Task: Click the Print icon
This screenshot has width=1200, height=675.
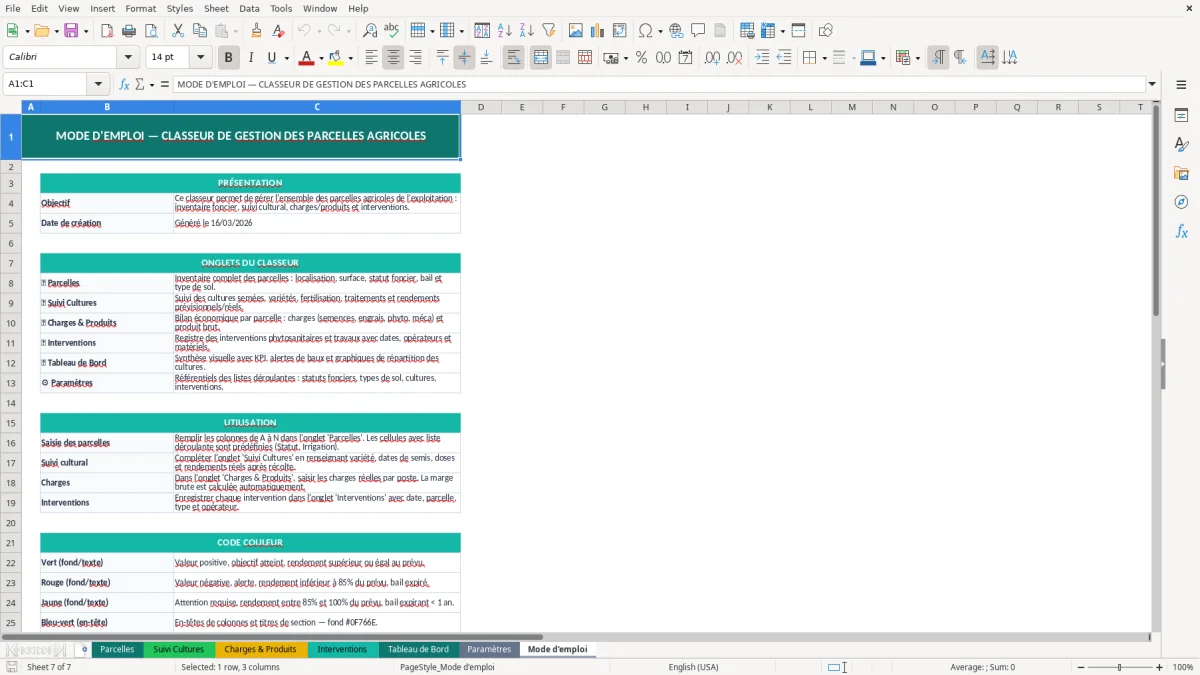Action: click(129, 31)
